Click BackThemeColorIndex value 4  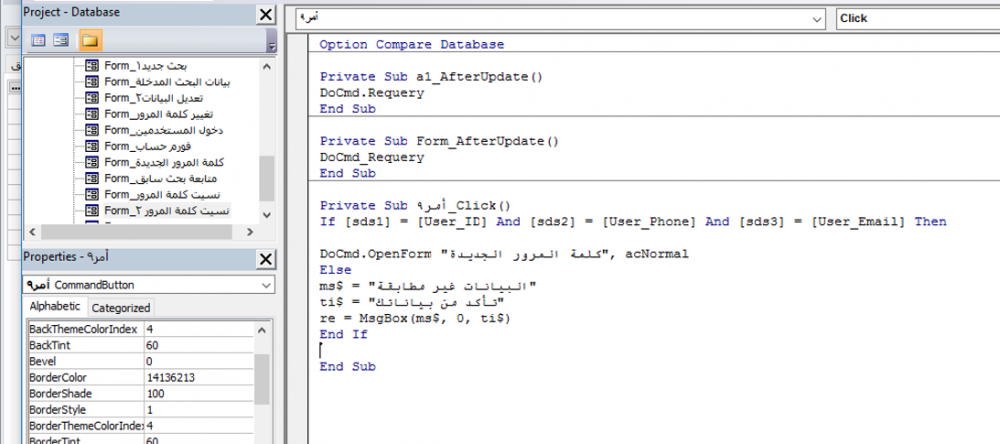pyautogui.click(x=199, y=329)
